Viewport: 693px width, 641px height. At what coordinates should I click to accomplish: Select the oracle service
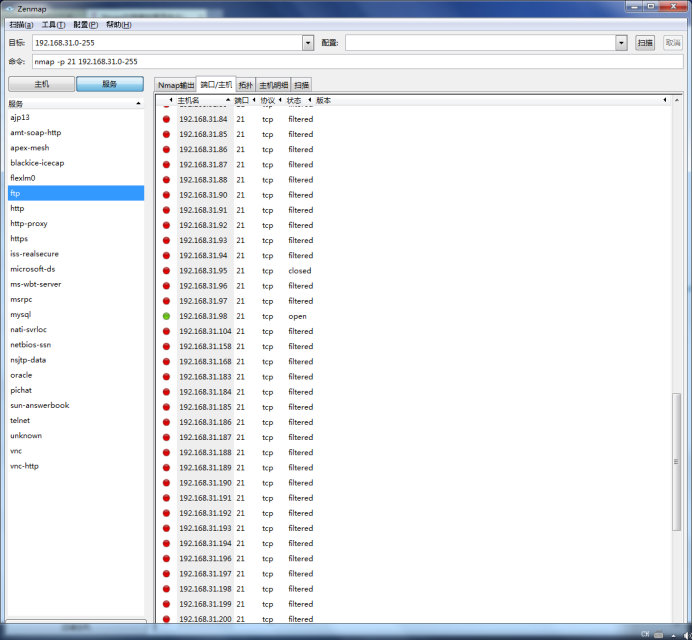point(76,375)
